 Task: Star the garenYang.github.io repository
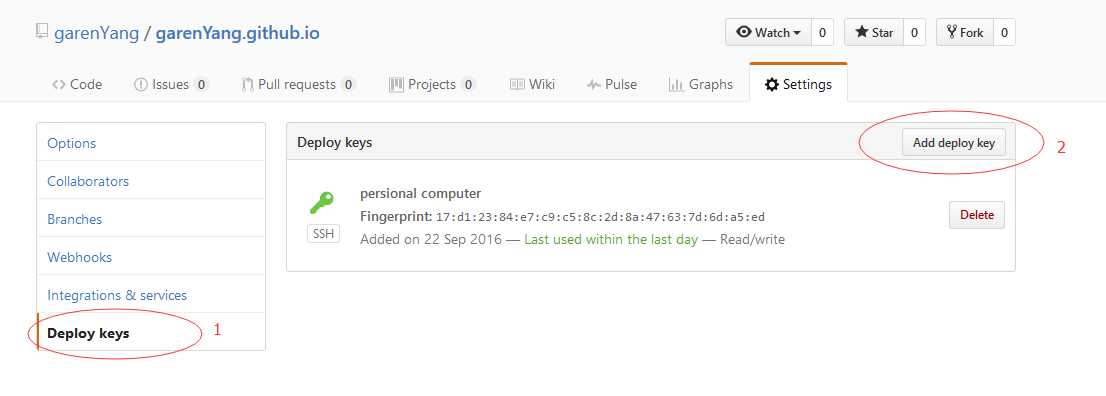874,32
